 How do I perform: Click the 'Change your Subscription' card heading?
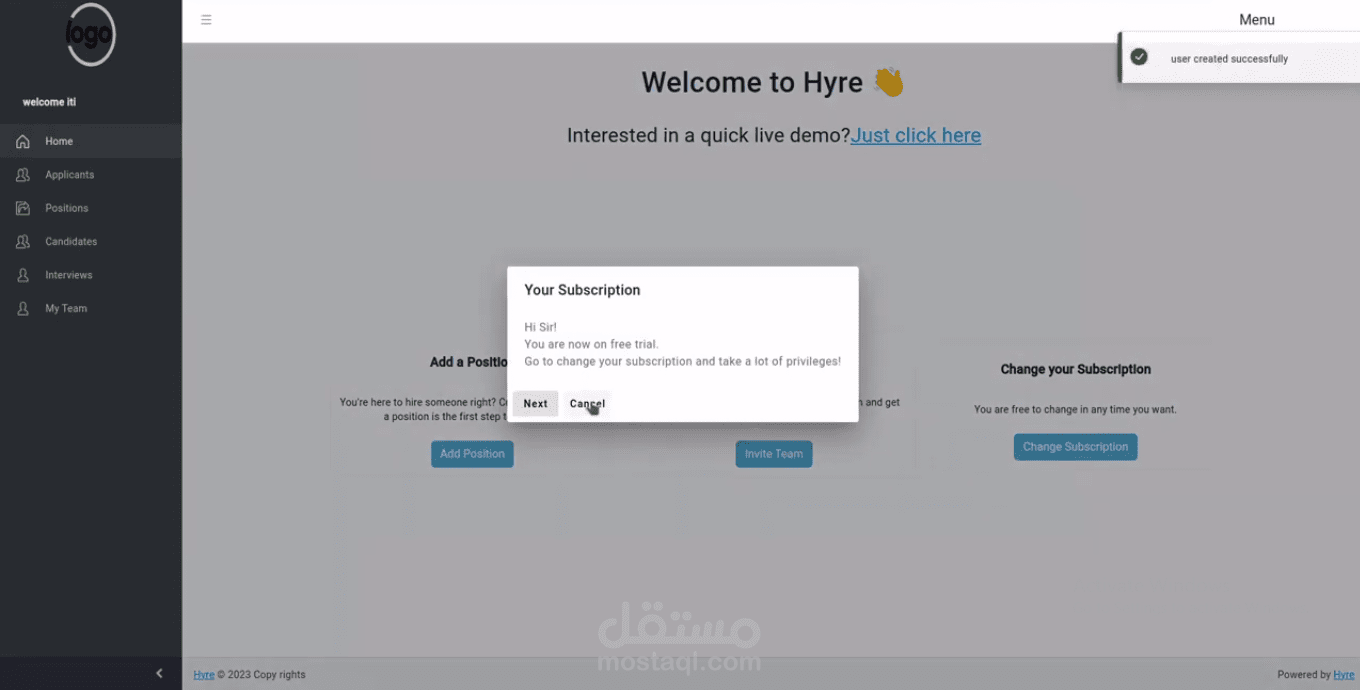click(1076, 370)
